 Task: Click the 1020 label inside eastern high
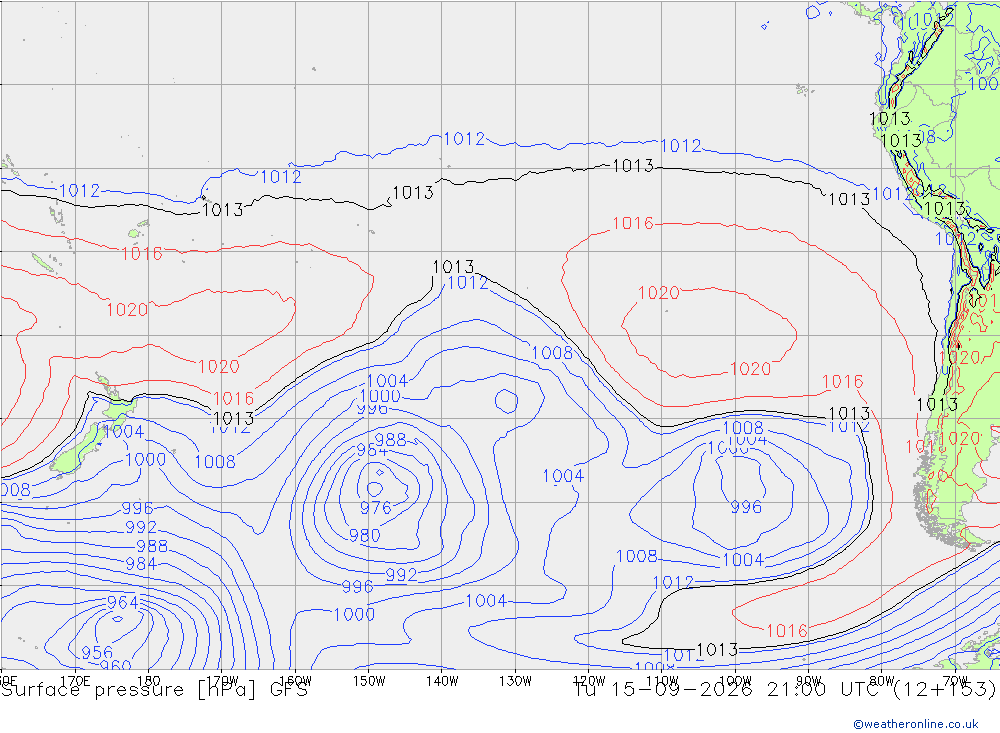tap(659, 293)
